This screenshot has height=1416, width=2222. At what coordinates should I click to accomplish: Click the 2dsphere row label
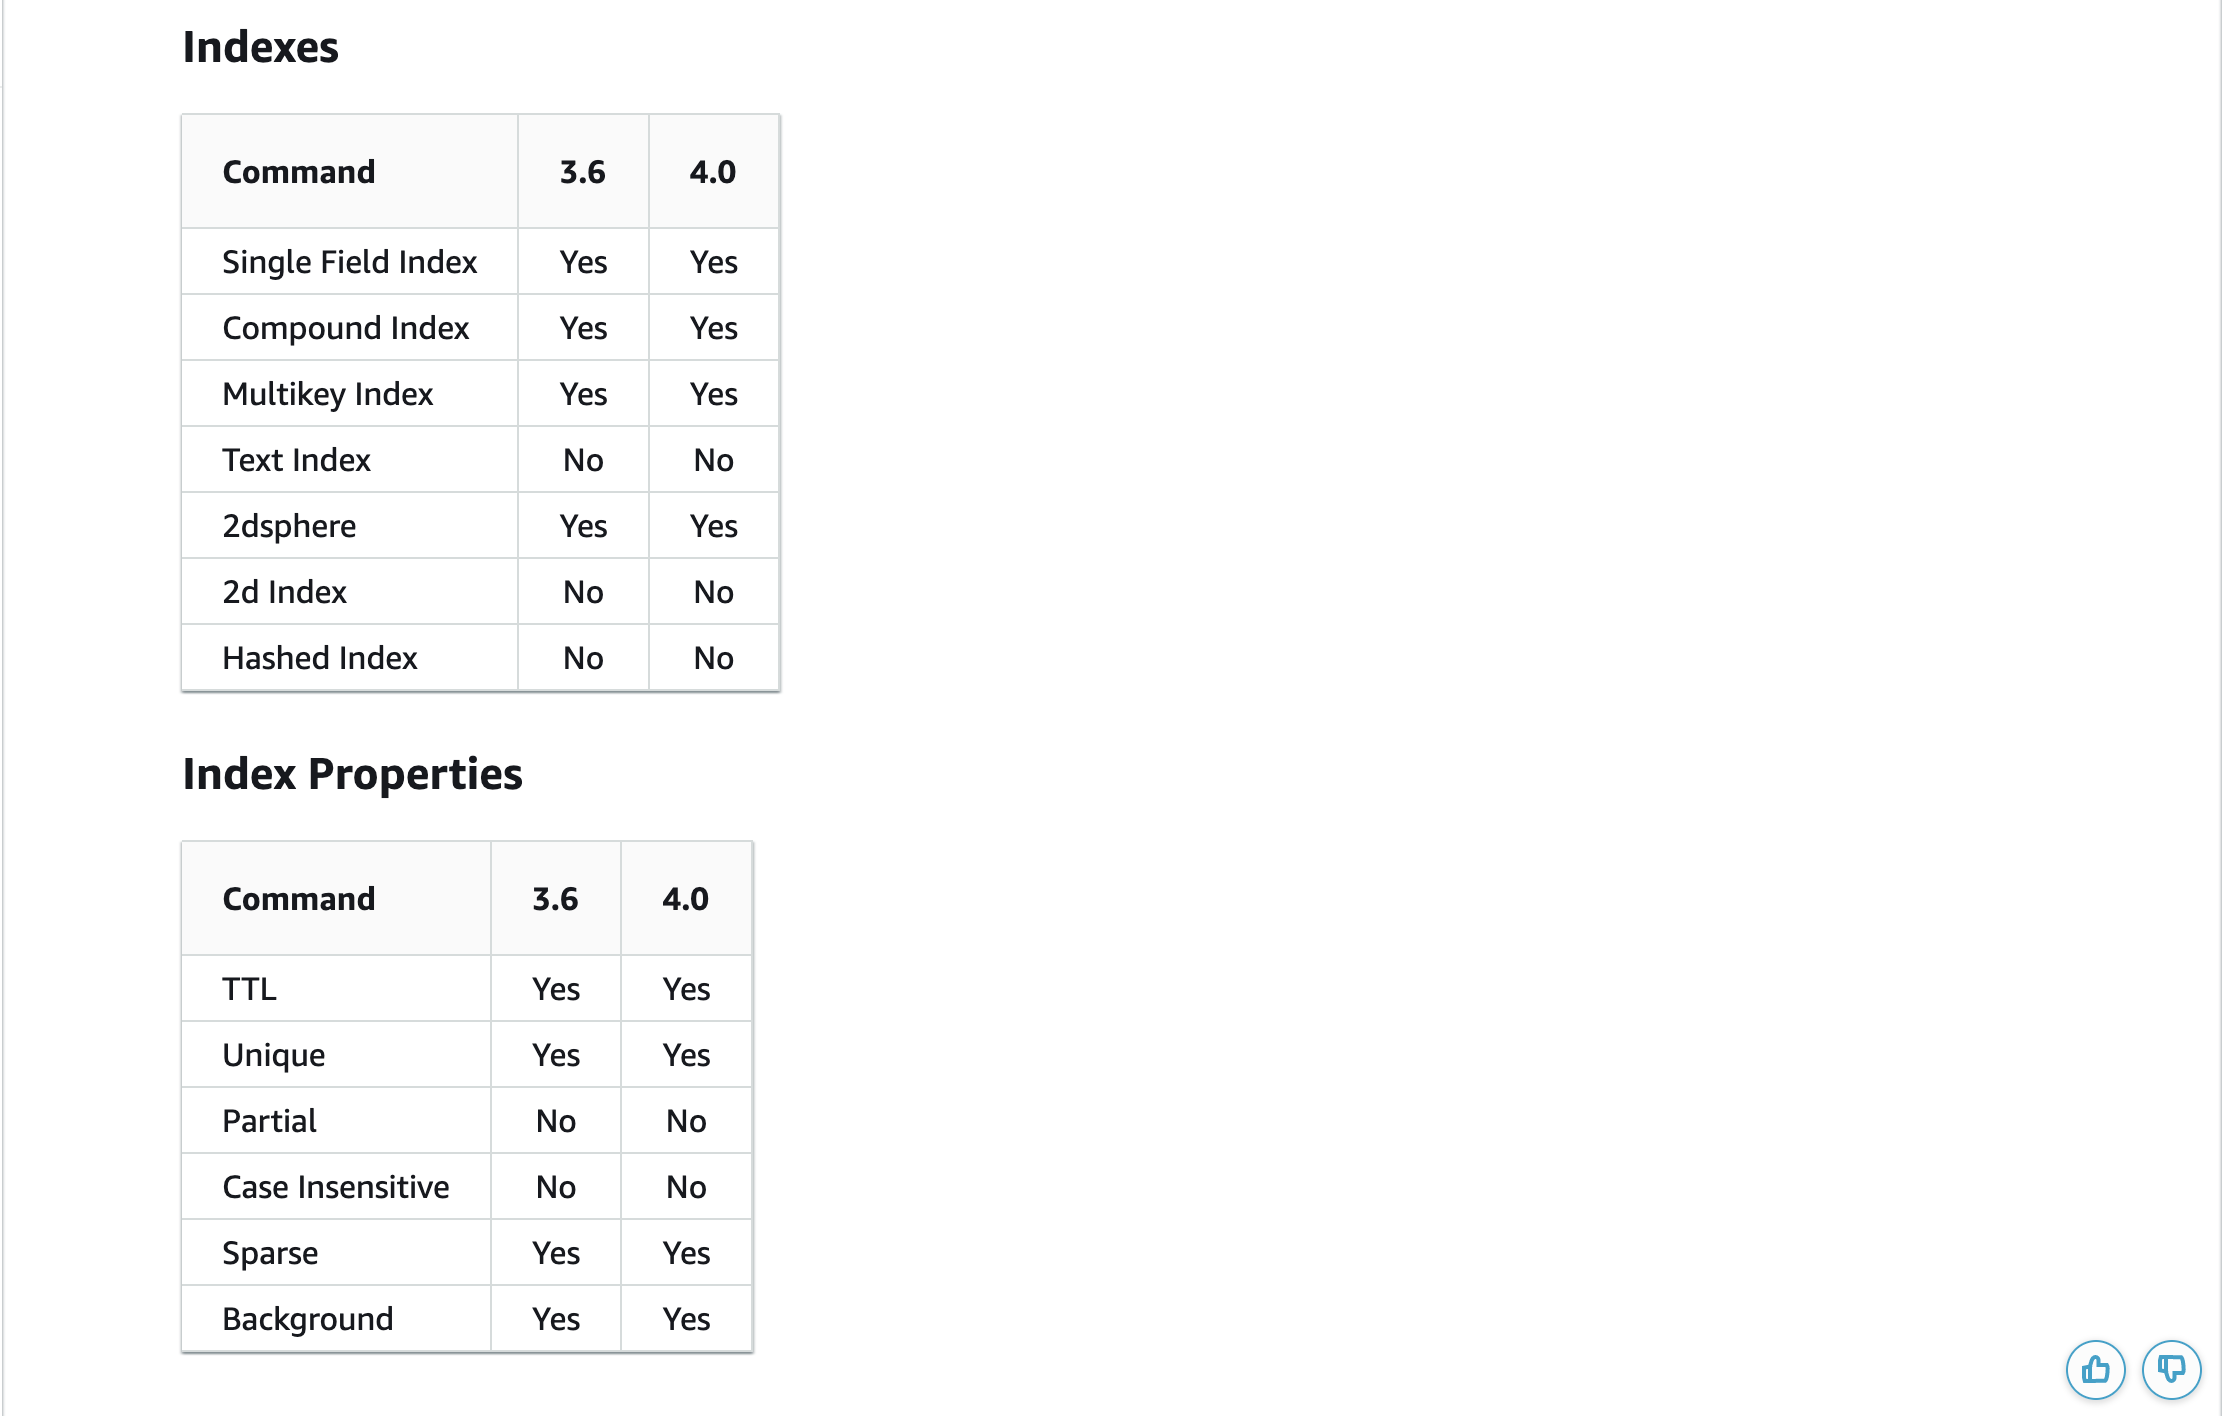click(x=289, y=526)
